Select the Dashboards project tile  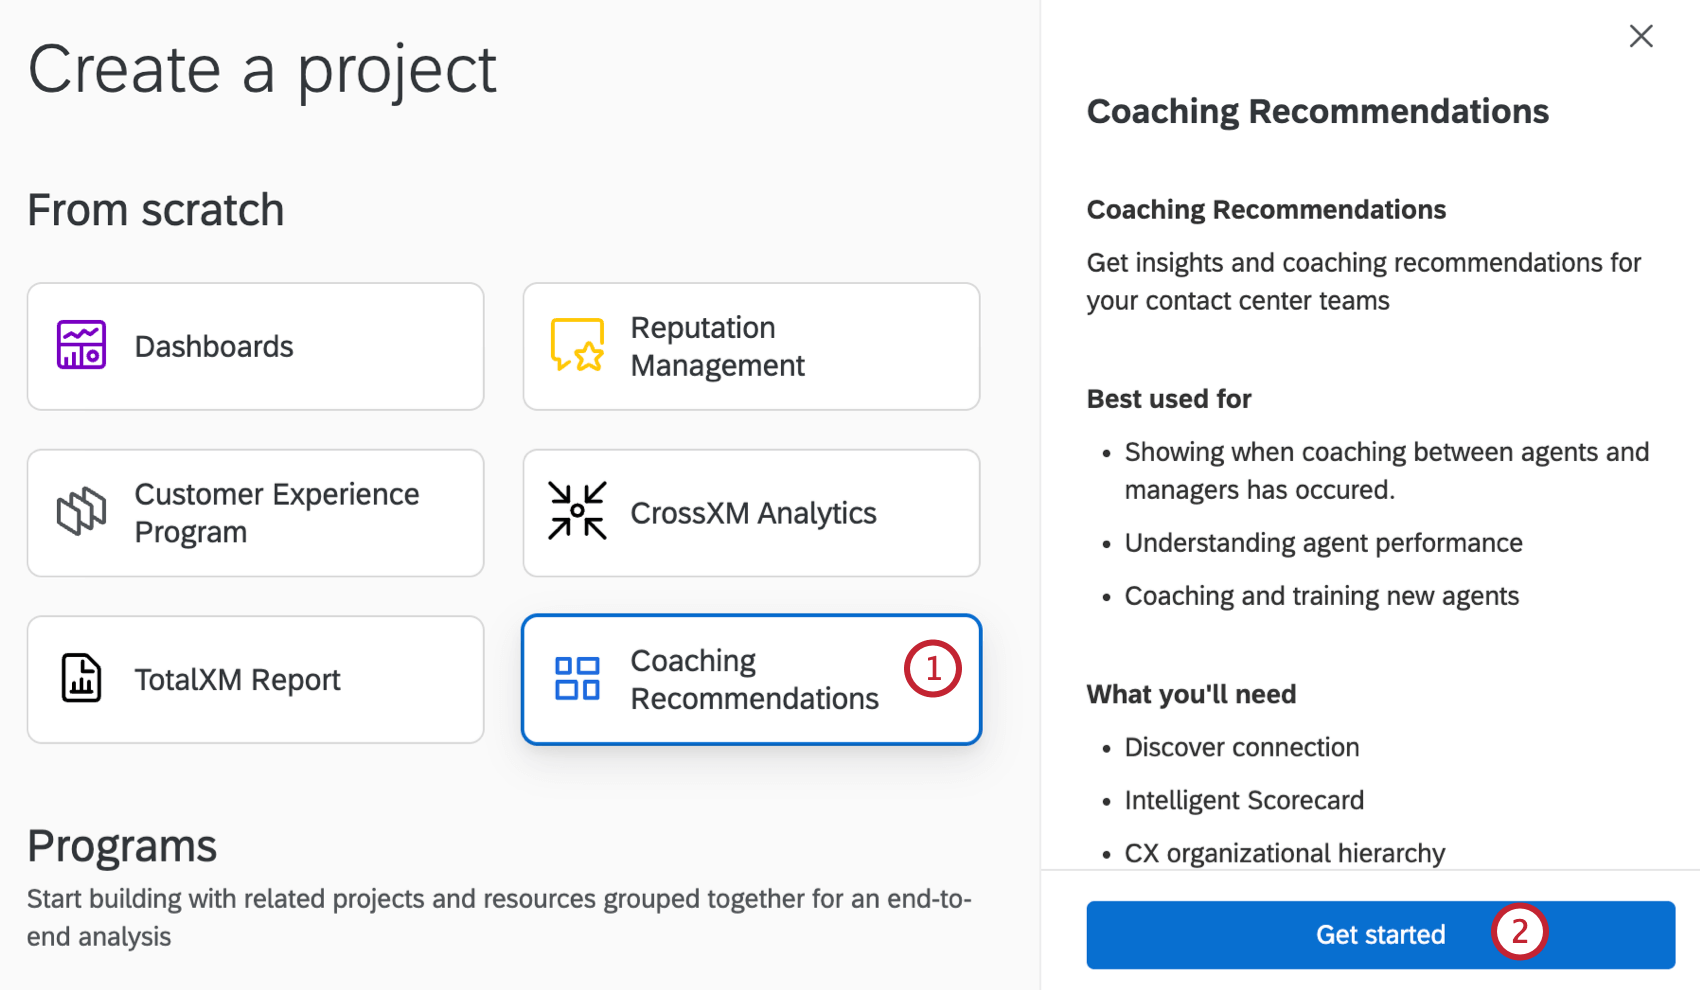click(x=255, y=345)
